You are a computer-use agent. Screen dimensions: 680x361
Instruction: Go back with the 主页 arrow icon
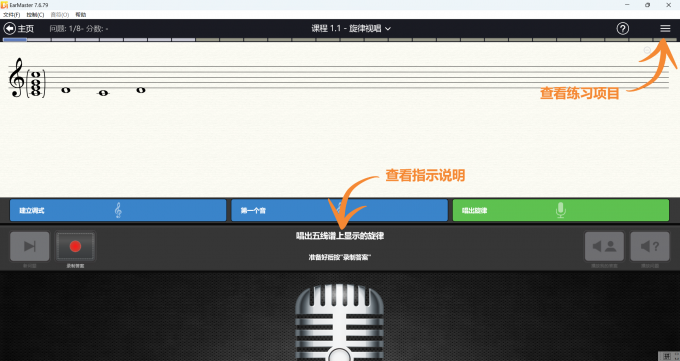pyautogui.click(x=10, y=29)
